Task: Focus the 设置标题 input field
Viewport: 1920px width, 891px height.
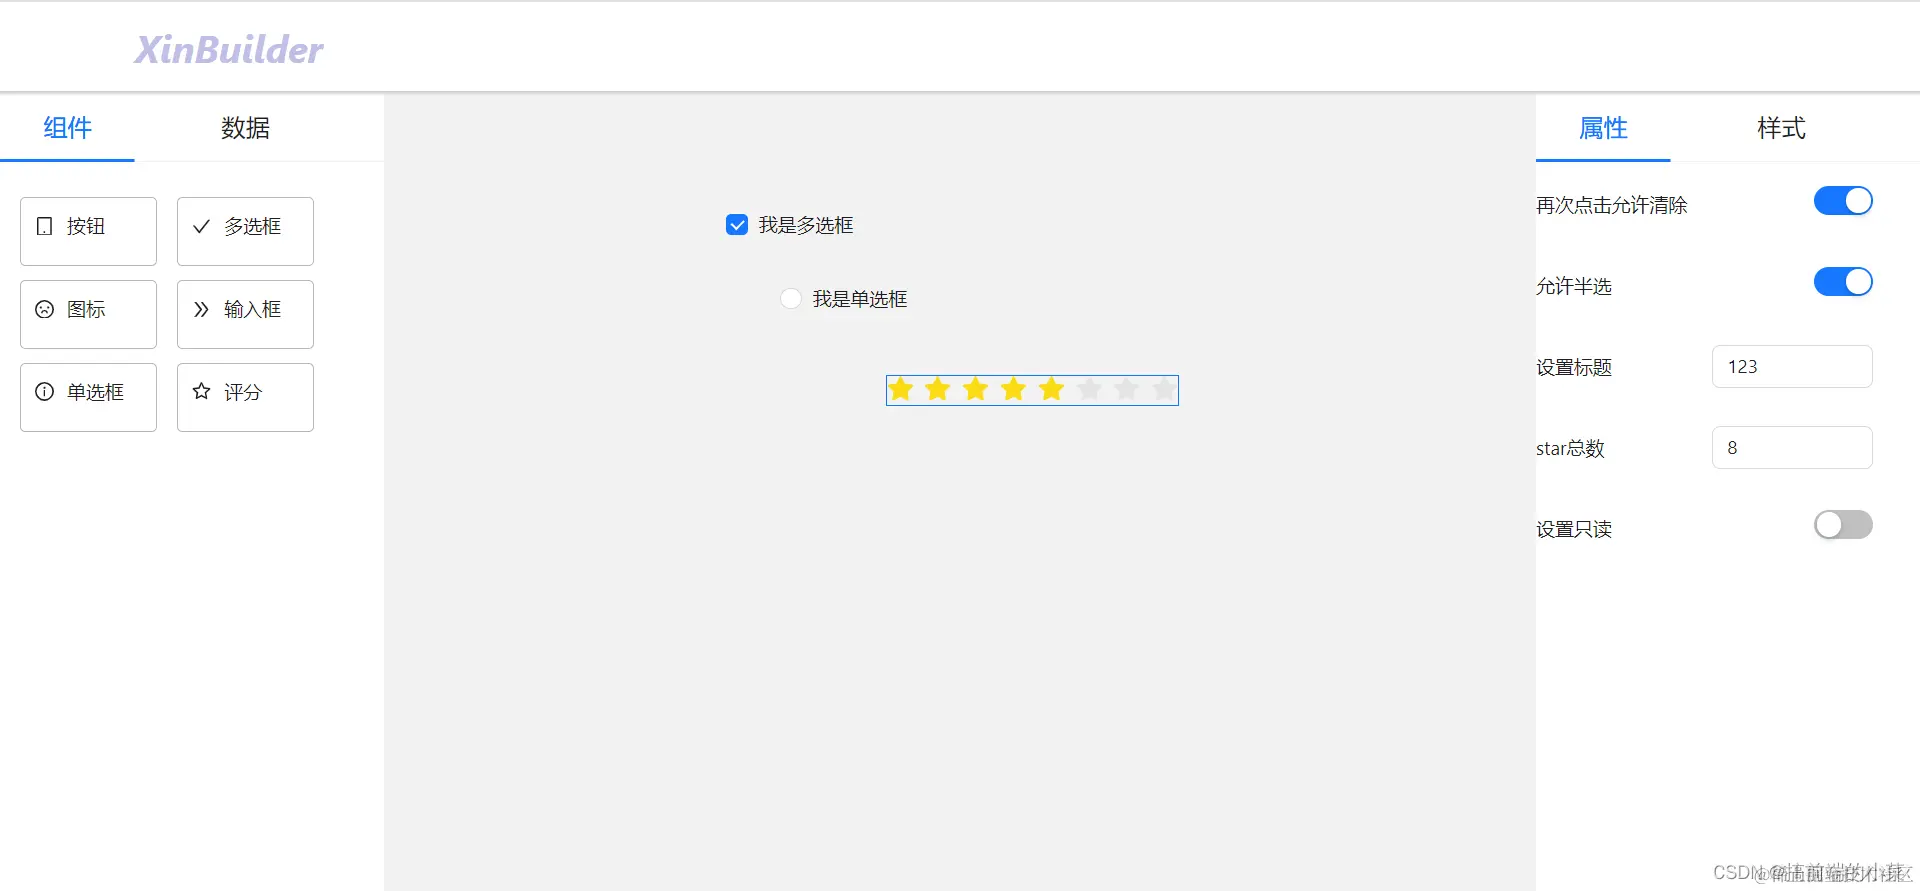Action: pyautogui.click(x=1792, y=367)
